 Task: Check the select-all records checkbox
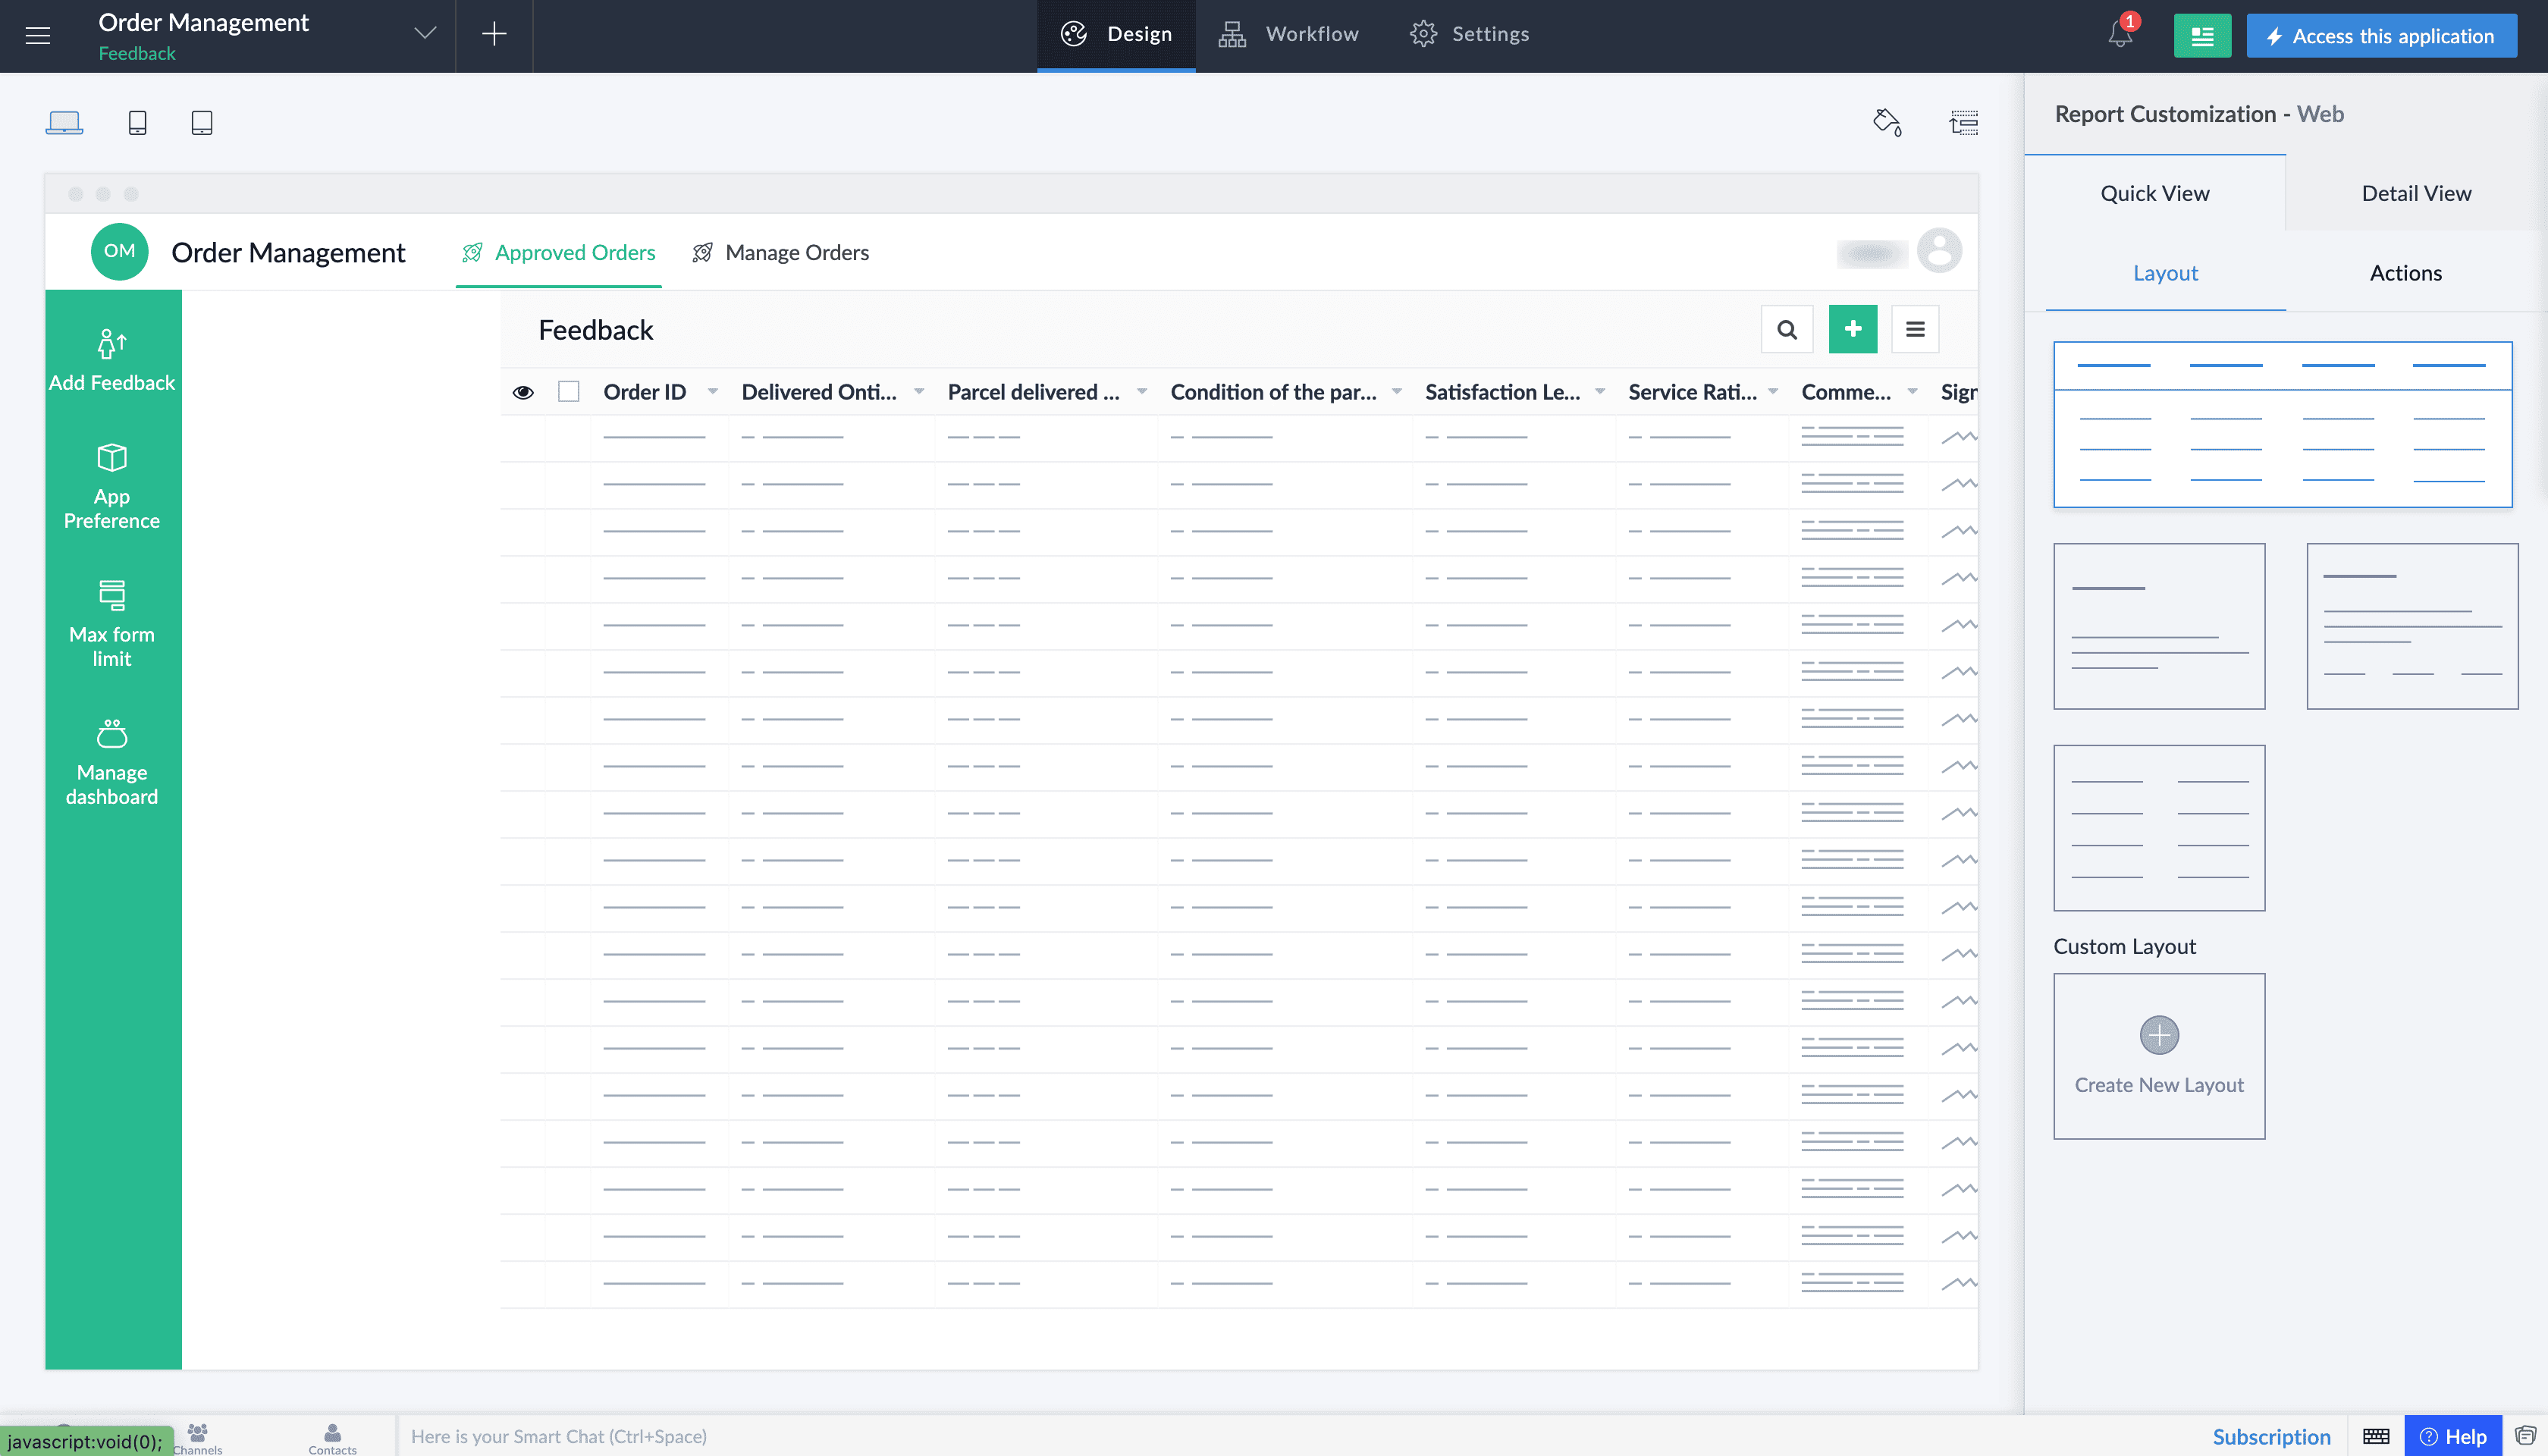[x=569, y=392]
